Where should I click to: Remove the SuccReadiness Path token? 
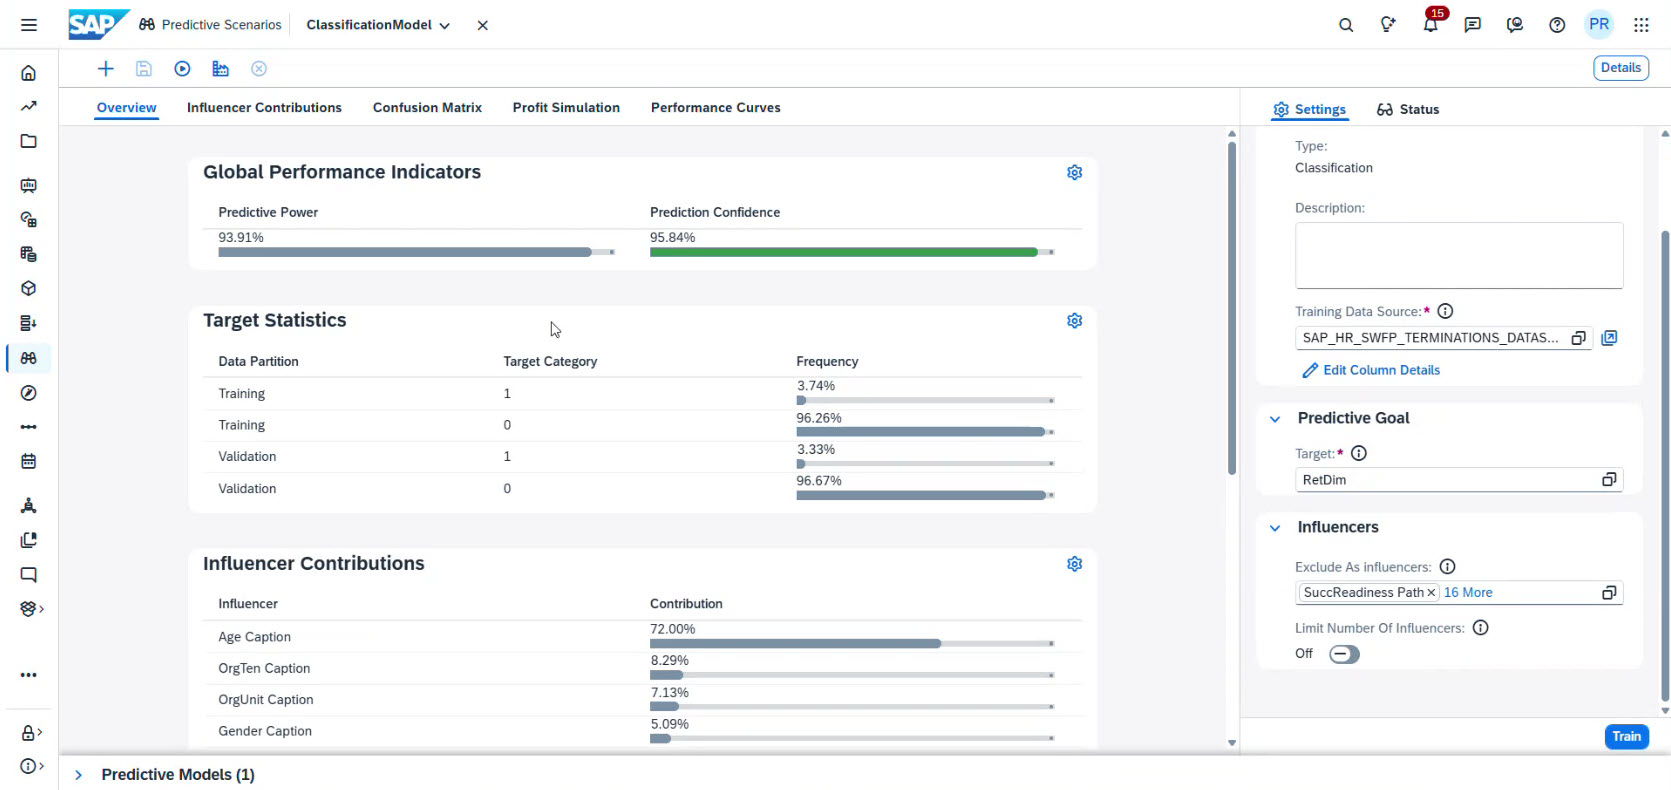pyautogui.click(x=1431, y=593)
